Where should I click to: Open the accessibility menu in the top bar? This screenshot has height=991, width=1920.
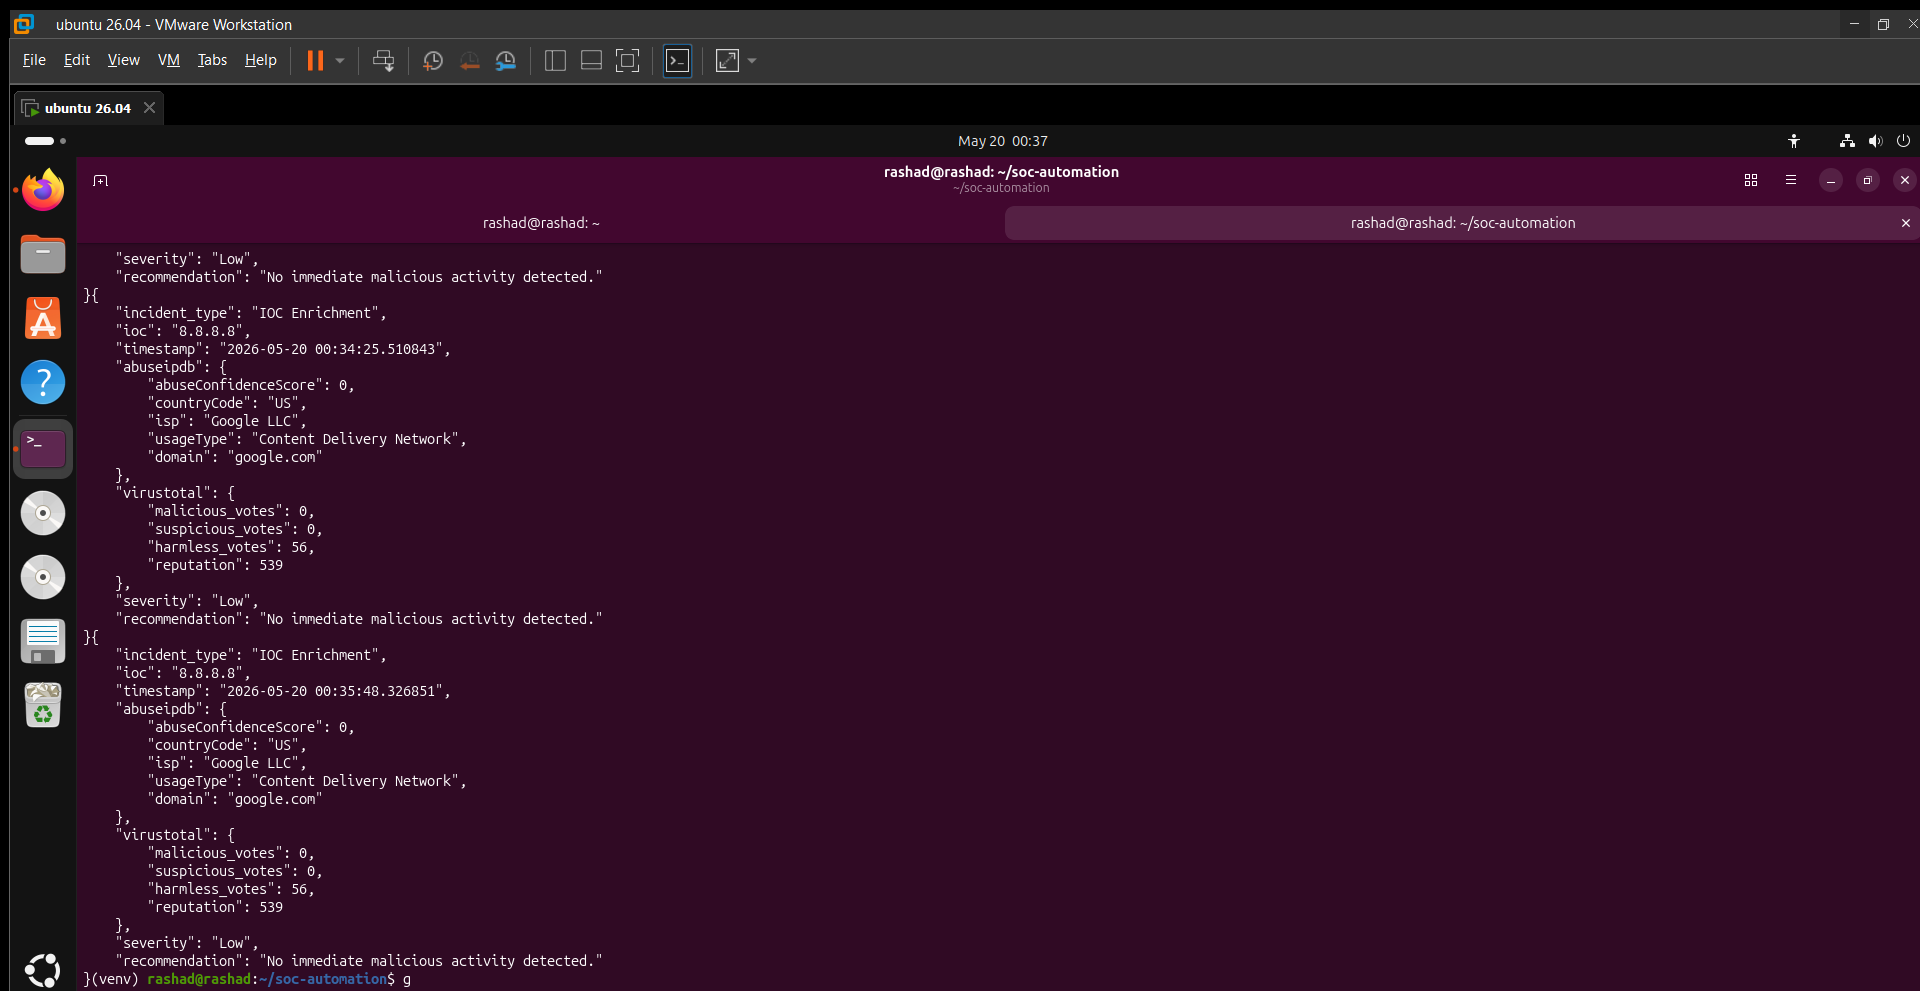(1794, 141)
